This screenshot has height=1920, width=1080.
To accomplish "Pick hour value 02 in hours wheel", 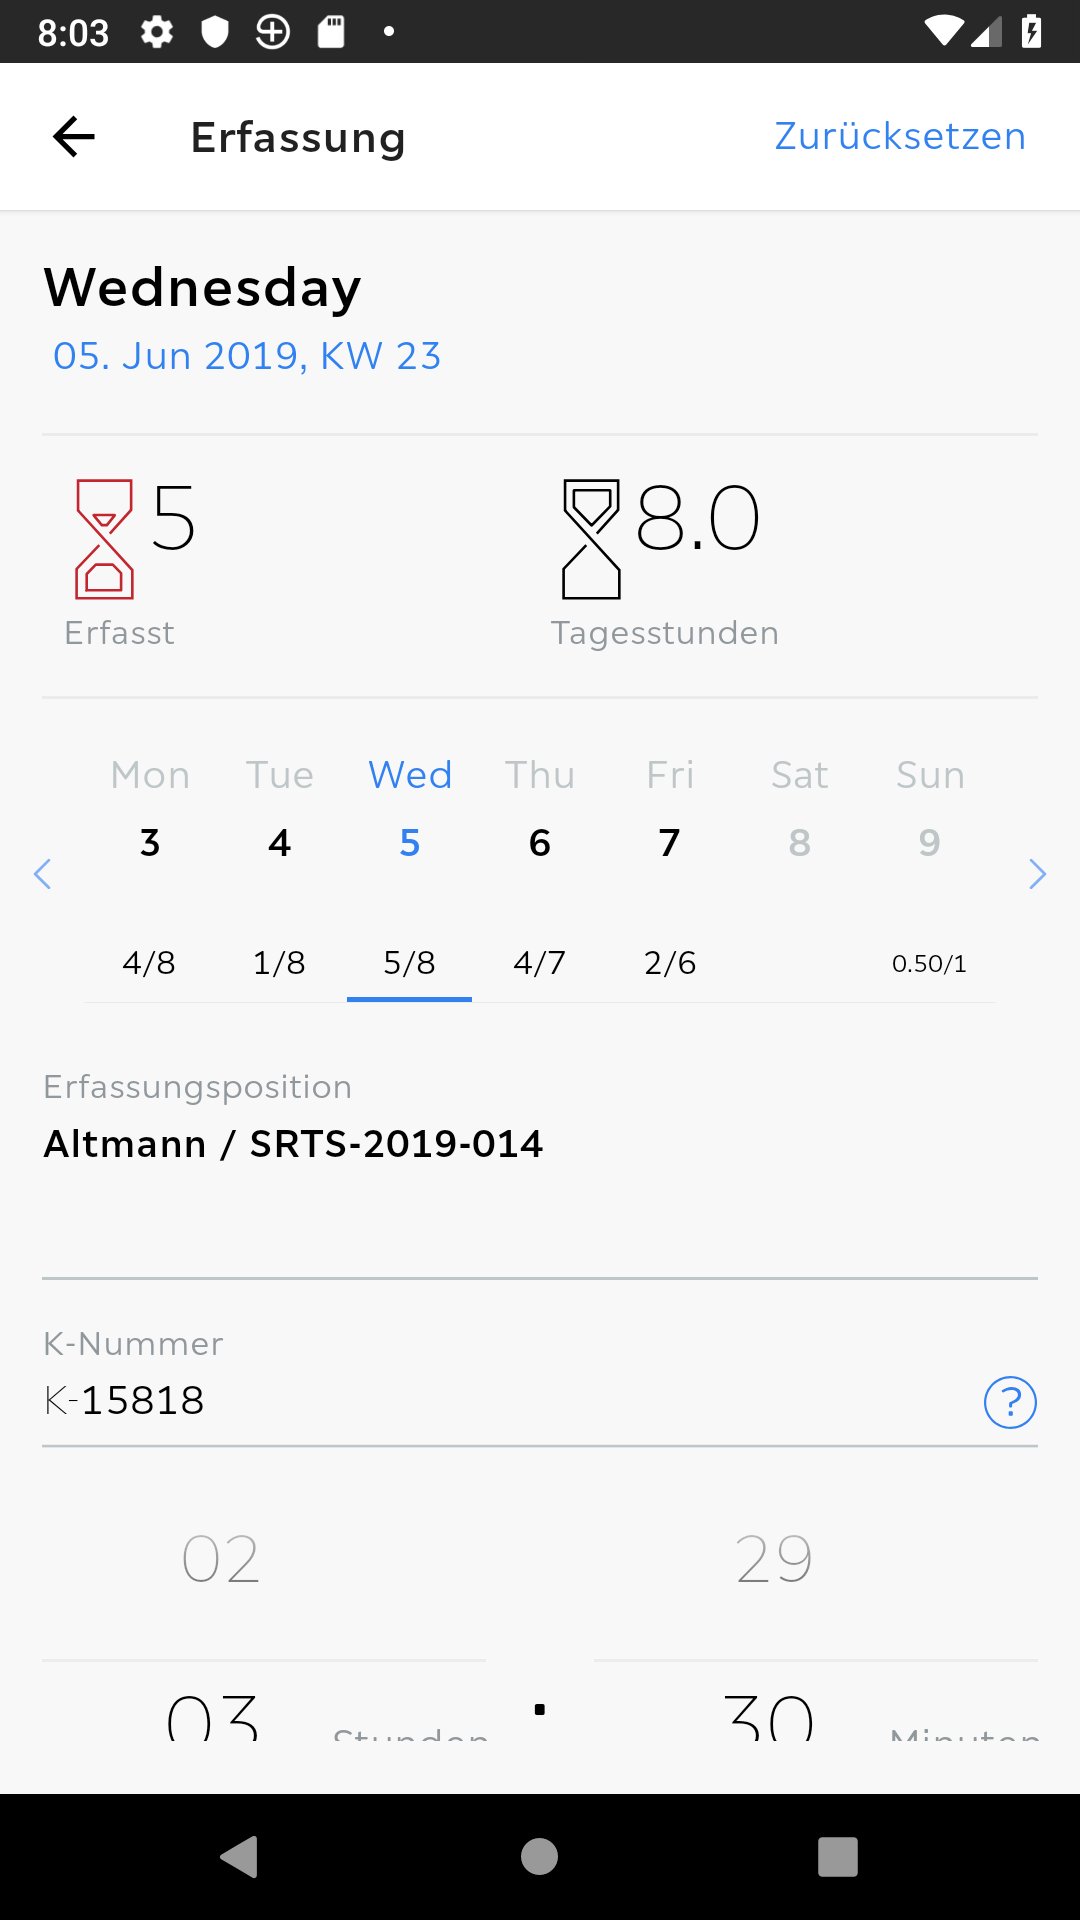I will tap(221, 1559).
